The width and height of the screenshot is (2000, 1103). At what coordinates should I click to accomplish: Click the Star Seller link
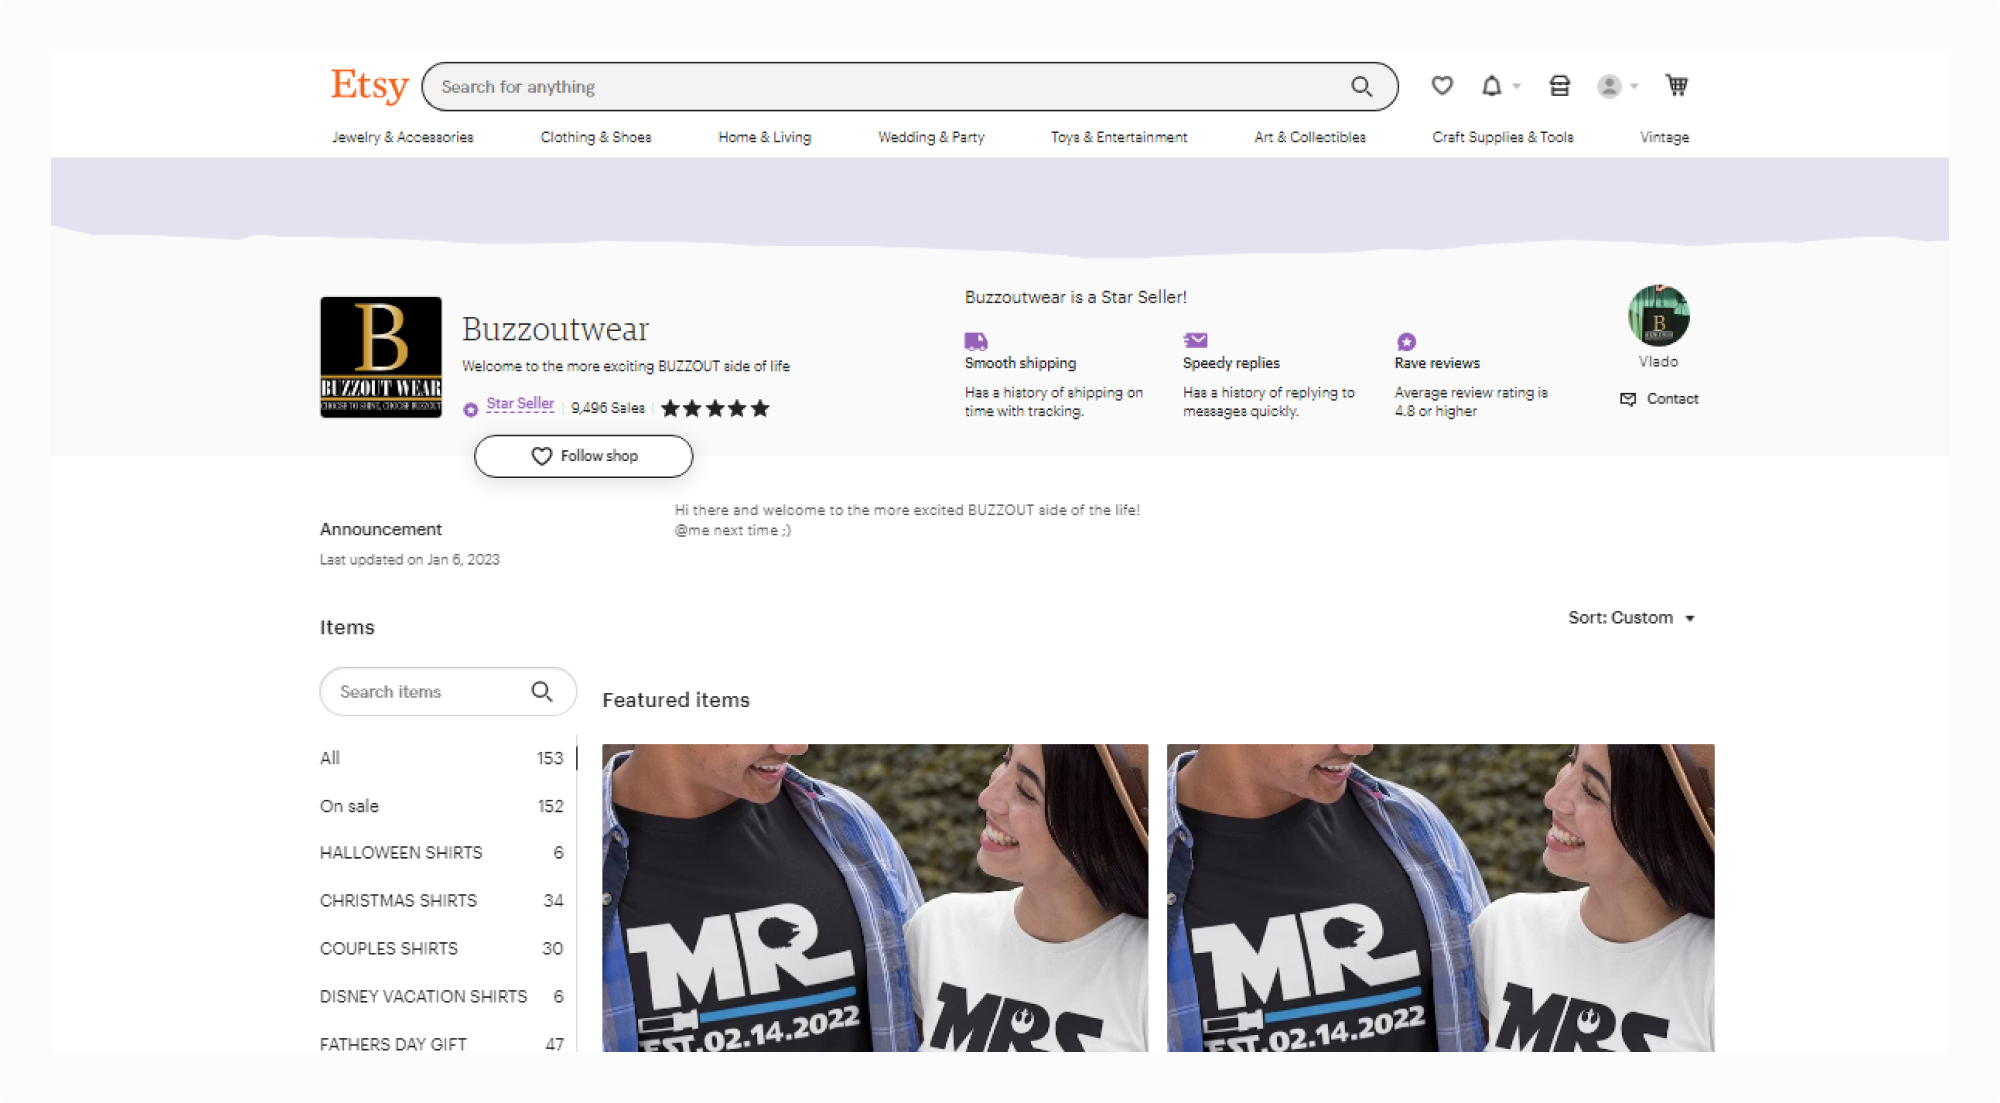(x=520, y=404)
